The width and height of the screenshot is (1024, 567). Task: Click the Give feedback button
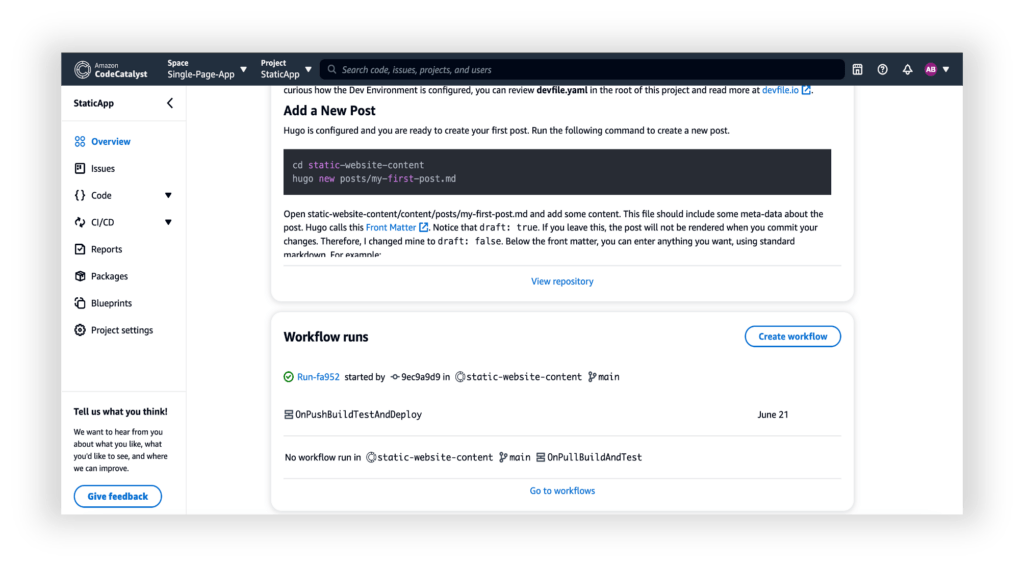point(118,496)
